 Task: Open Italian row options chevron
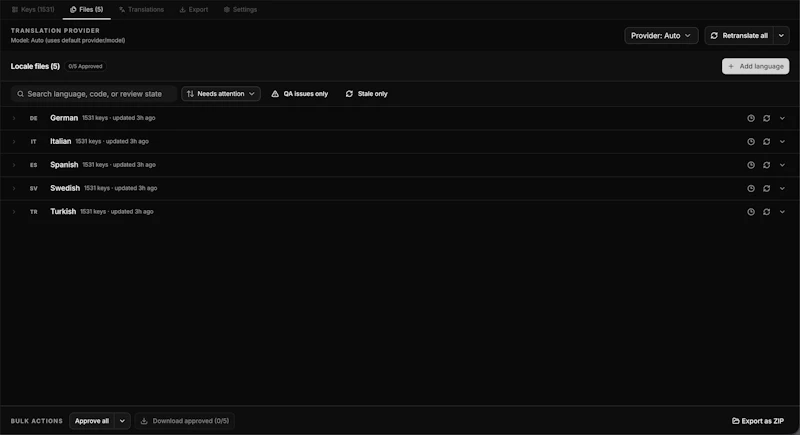click(782, 142)
